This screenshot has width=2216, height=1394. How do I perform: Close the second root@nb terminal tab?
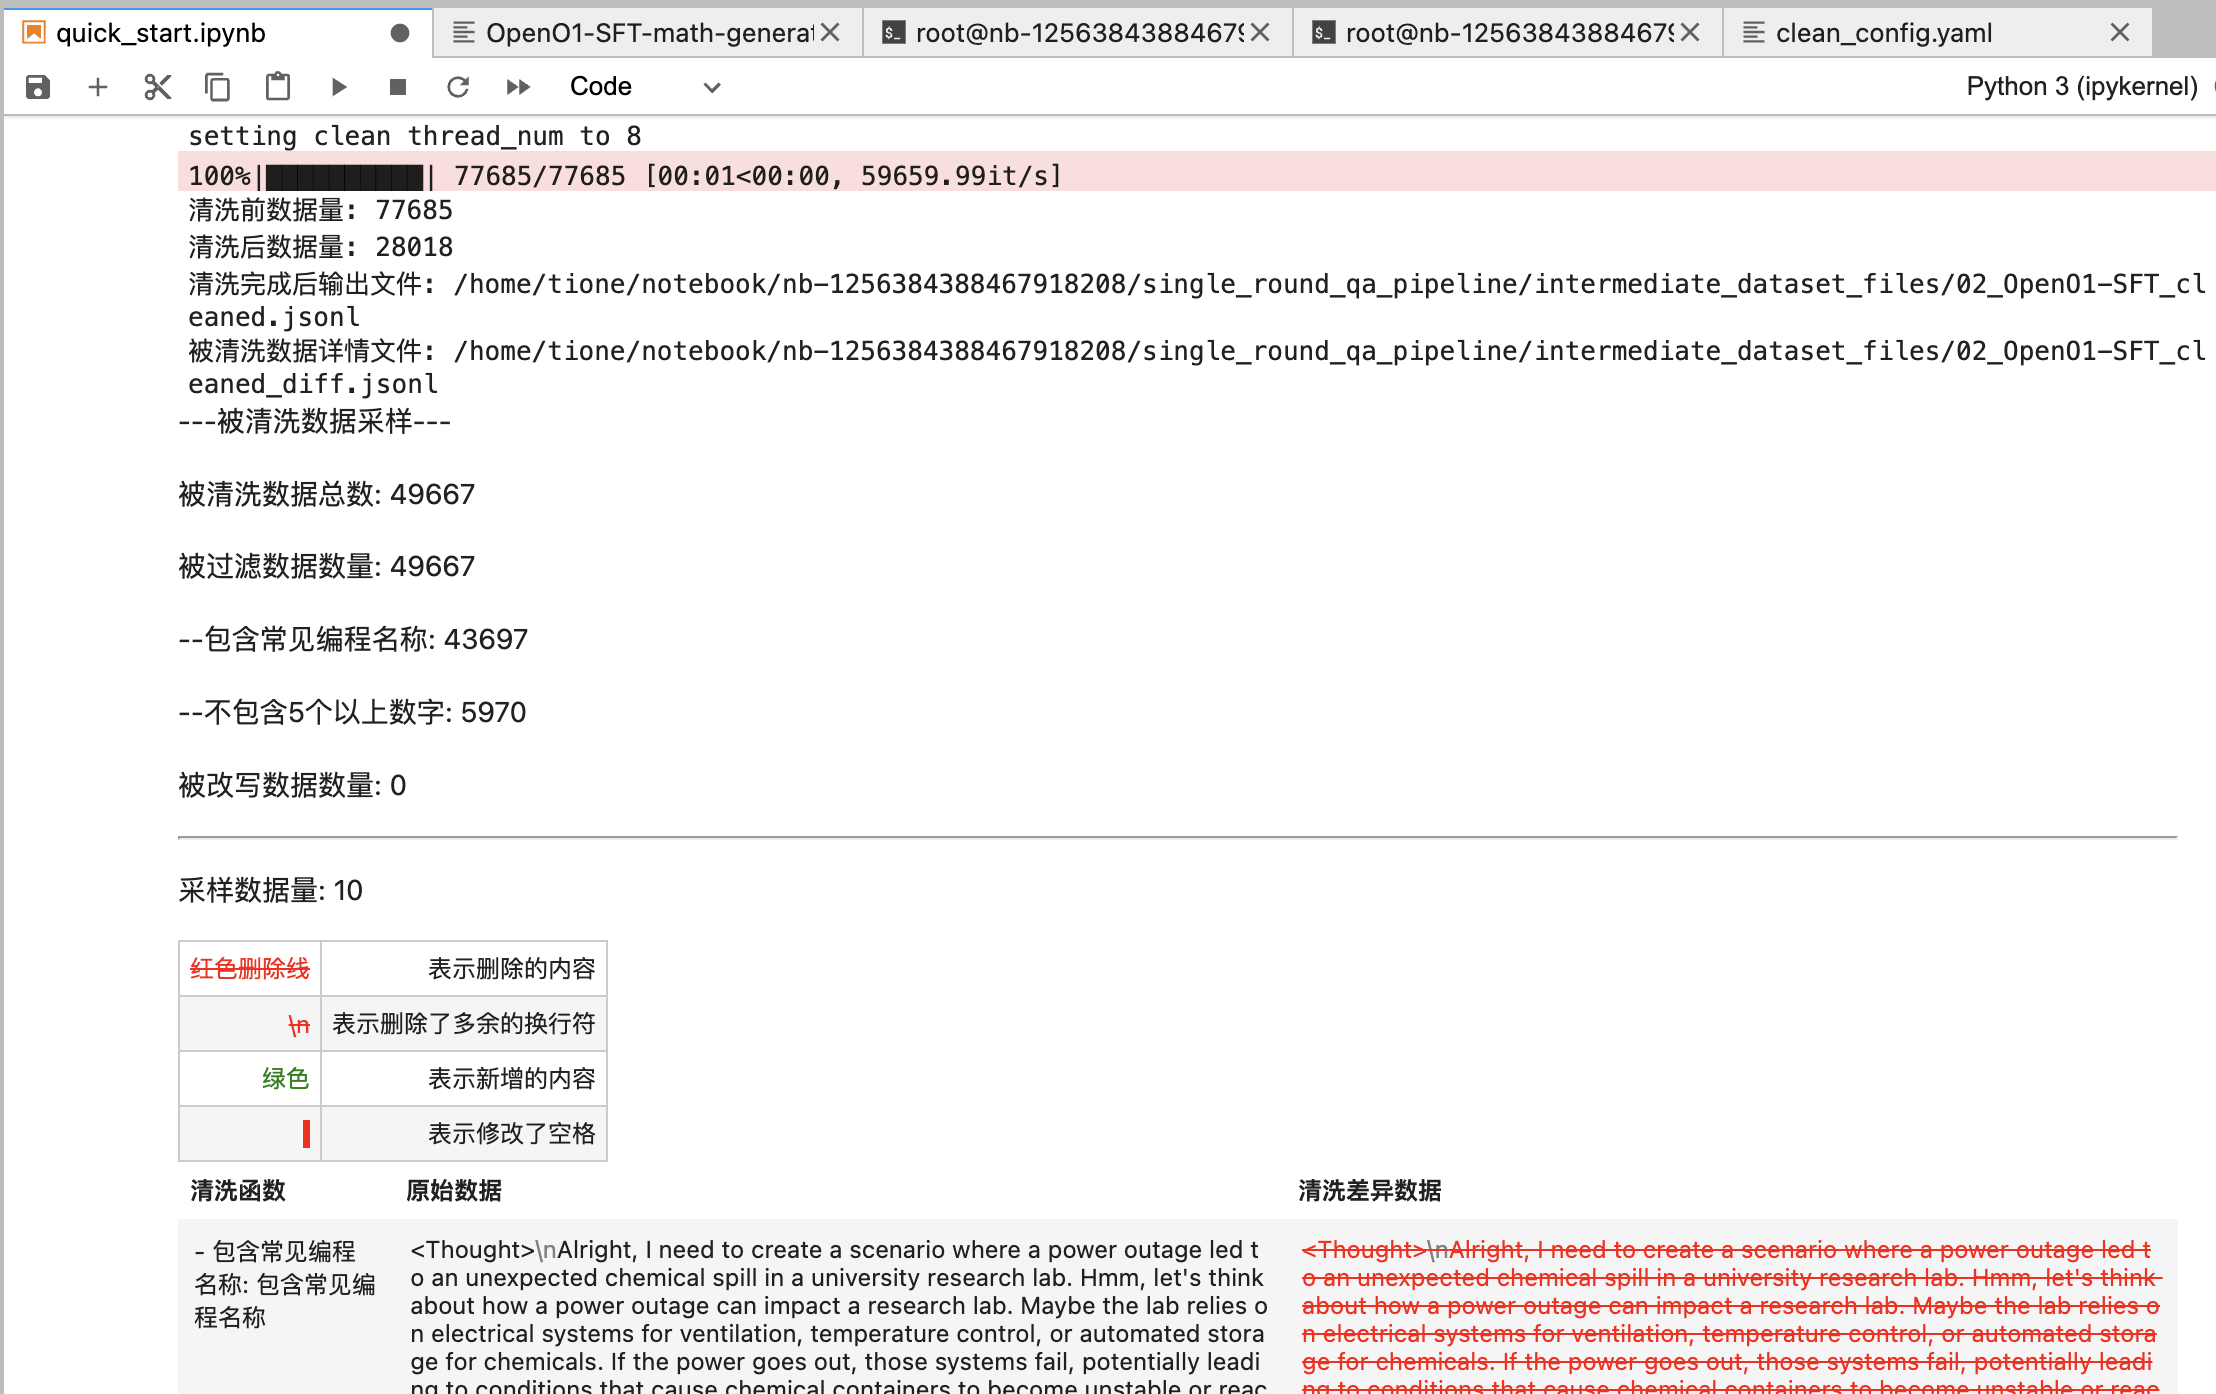point(1690,33)
